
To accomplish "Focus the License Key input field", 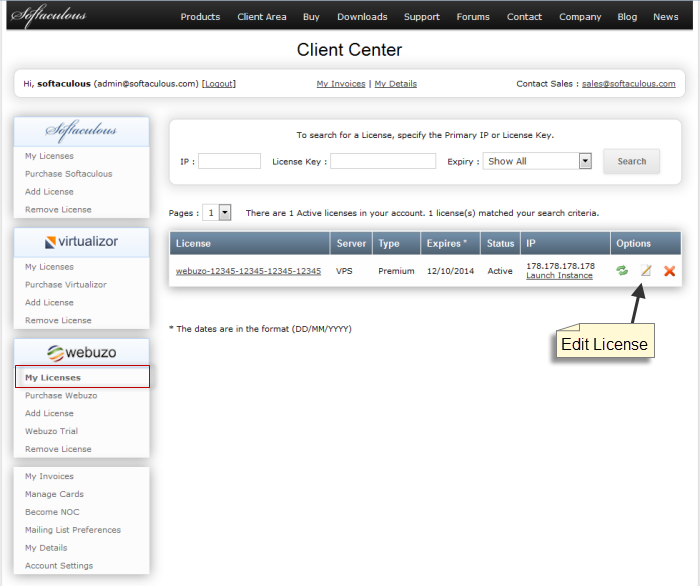I will [383, 161].
